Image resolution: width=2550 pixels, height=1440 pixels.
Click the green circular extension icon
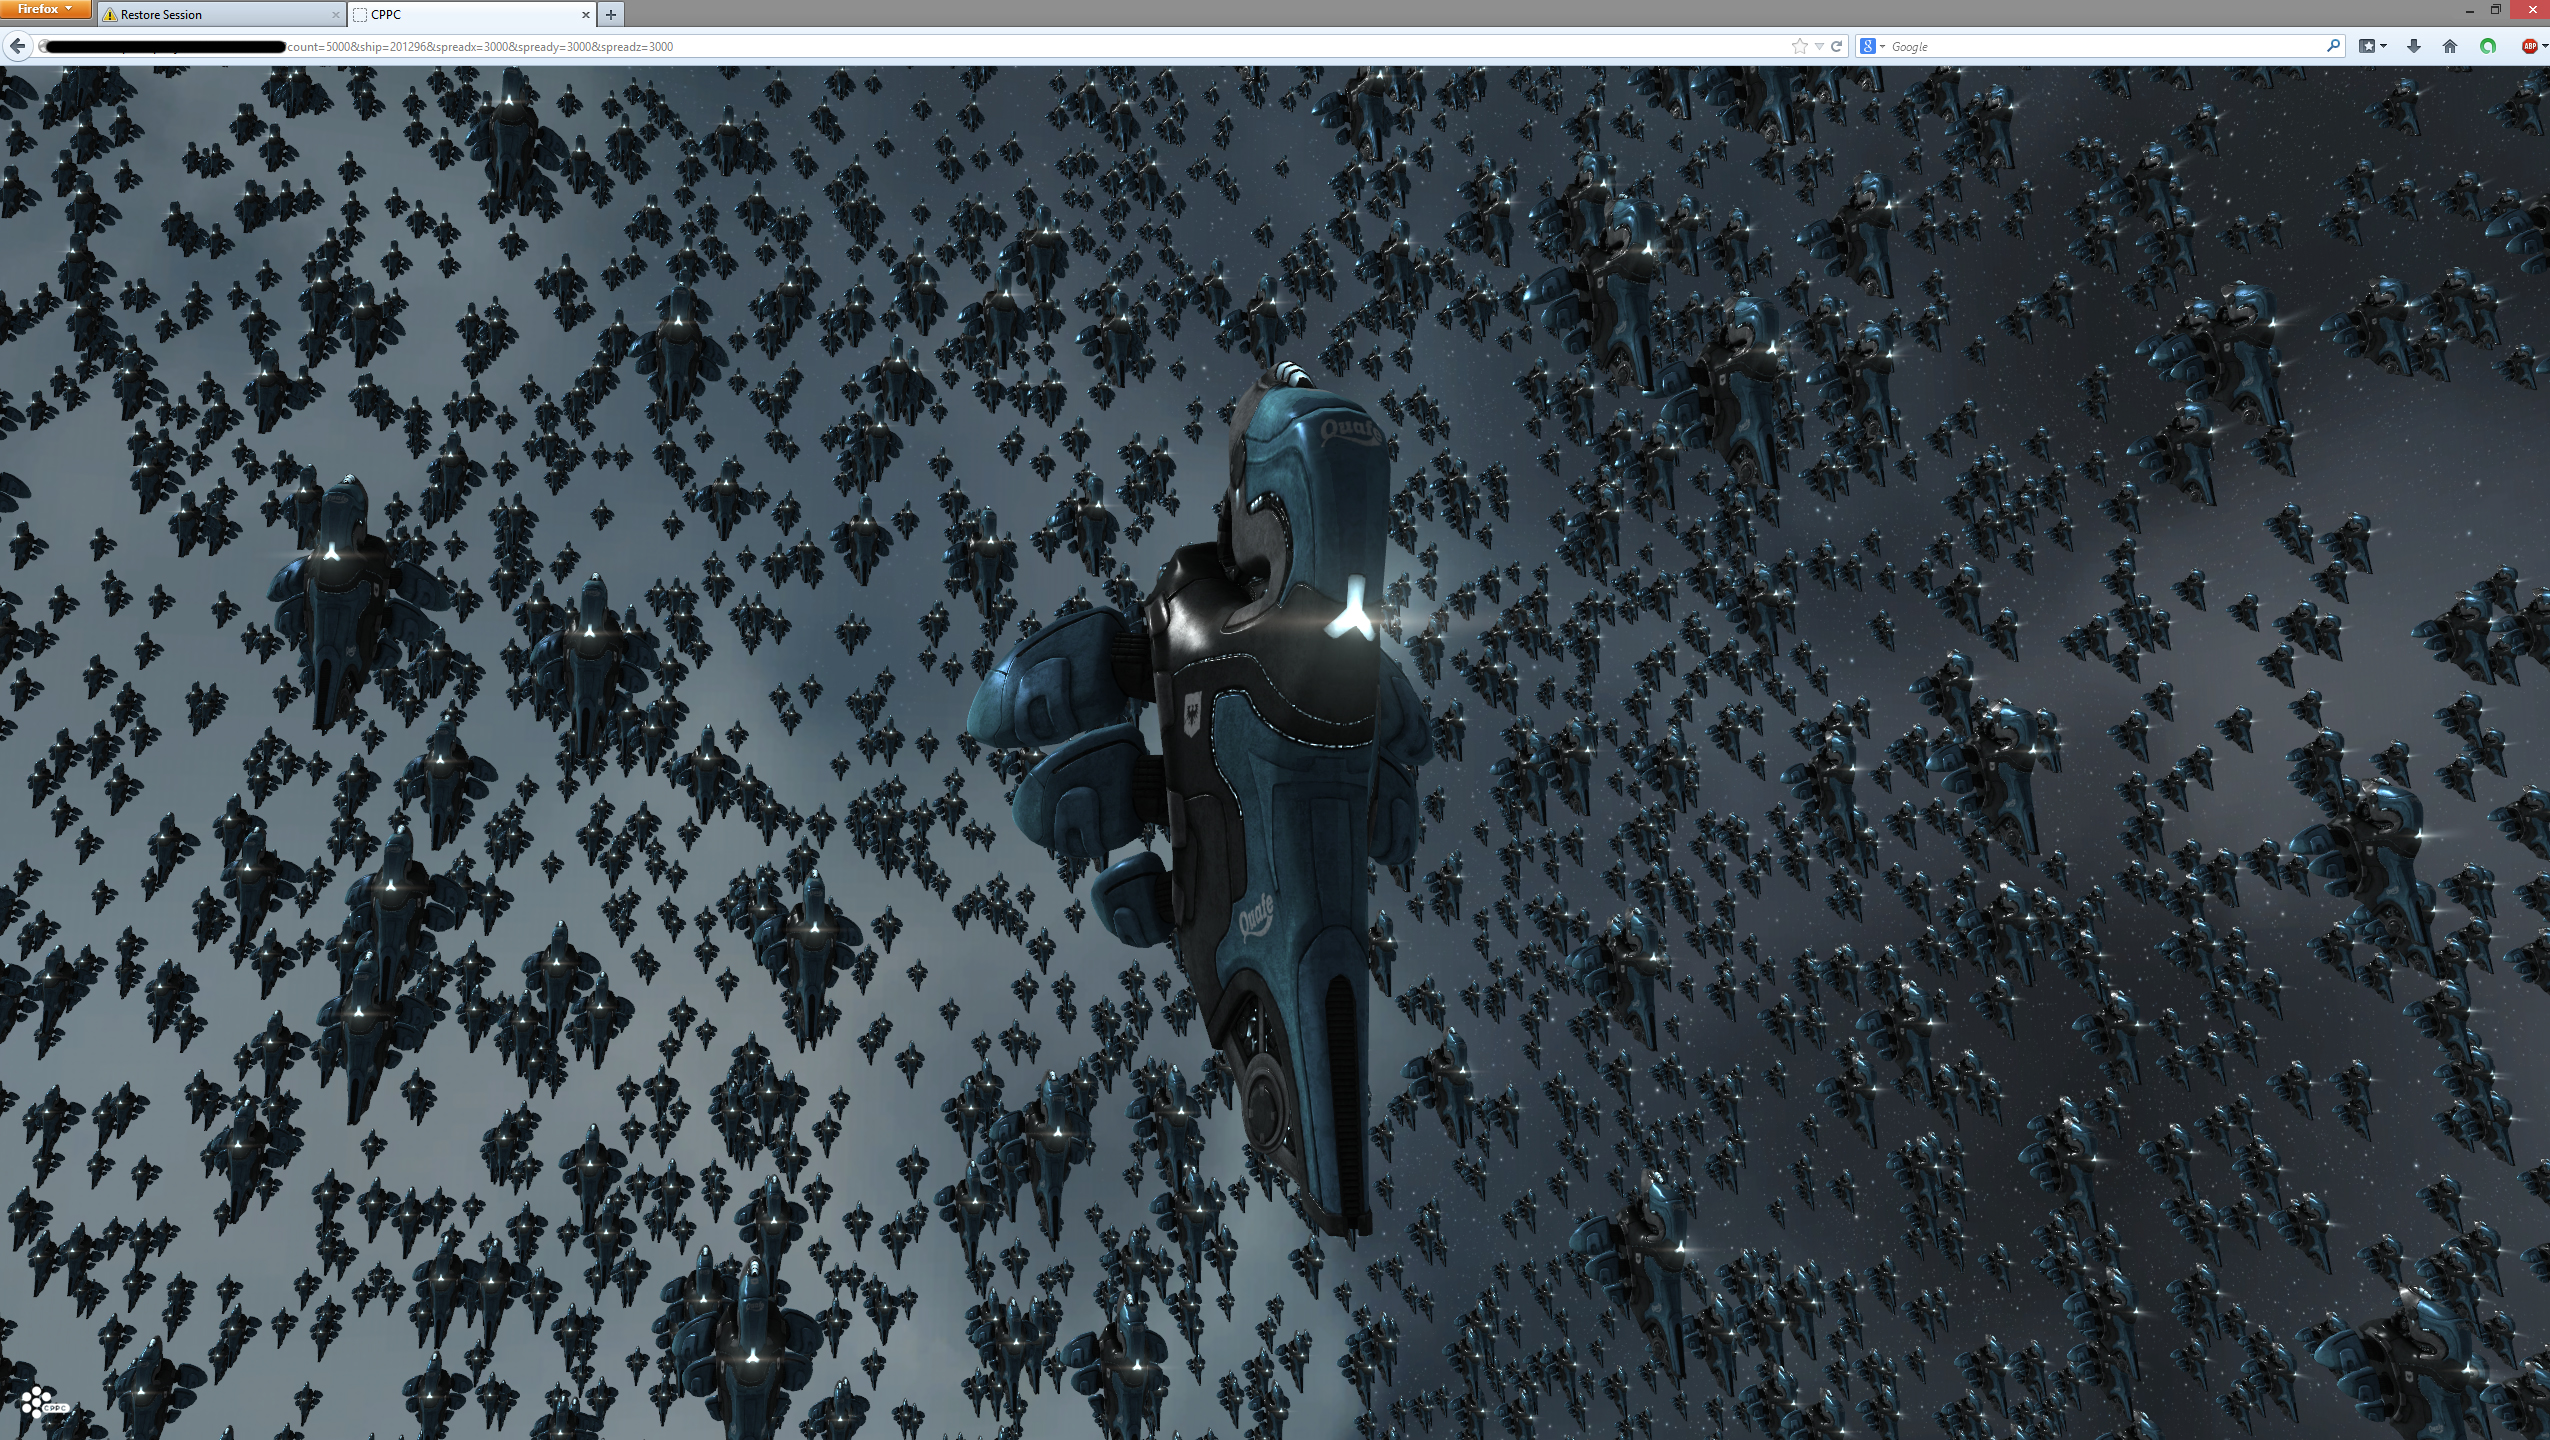click(x=2488, y=46)
